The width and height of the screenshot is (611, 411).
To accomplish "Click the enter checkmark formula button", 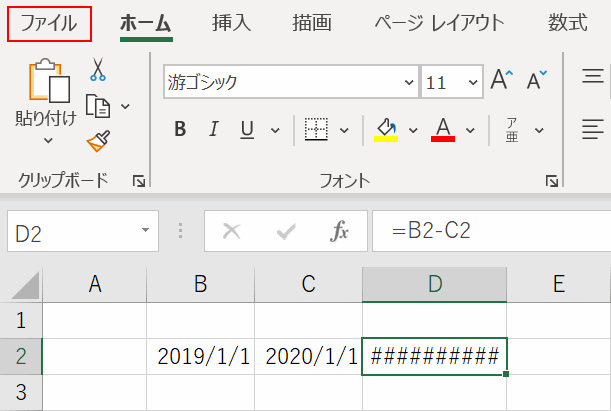I will coord(286,231).
